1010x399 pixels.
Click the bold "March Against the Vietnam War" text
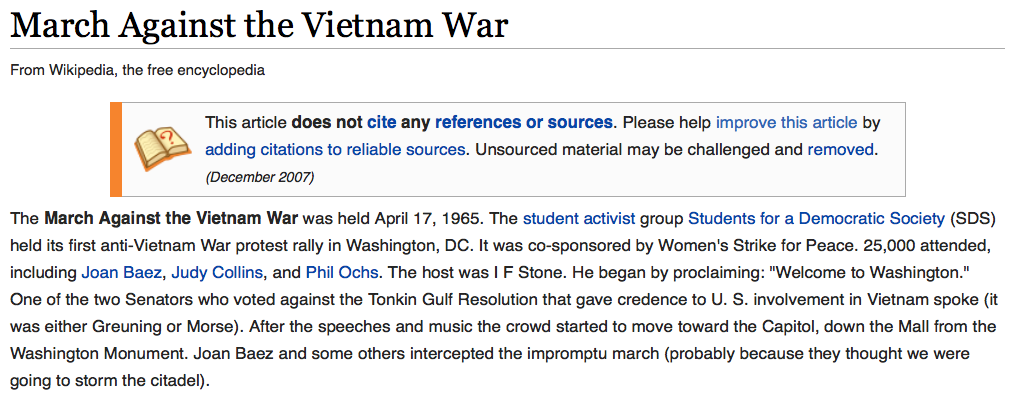171,218
